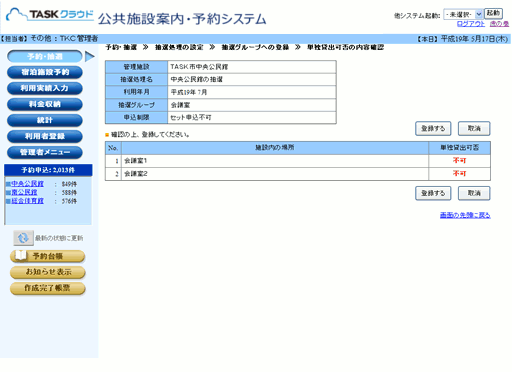This screenshot has width=512, height=372.
Task: Click the 会議室2 table row
Action: coord(298,174)
